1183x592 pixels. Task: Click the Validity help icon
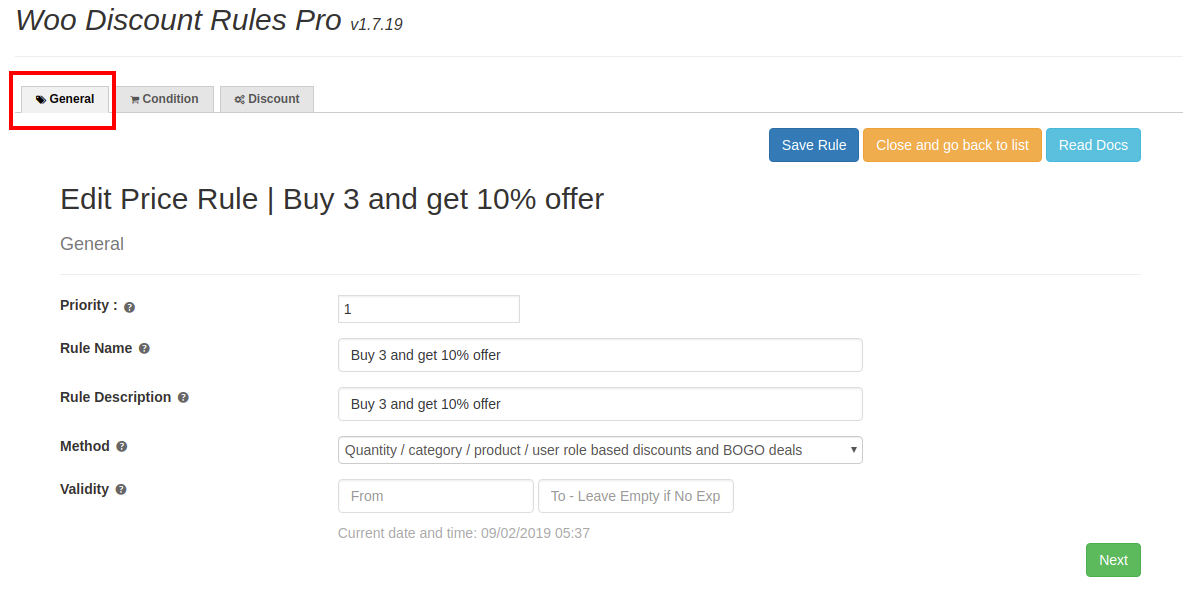[121, 490]
